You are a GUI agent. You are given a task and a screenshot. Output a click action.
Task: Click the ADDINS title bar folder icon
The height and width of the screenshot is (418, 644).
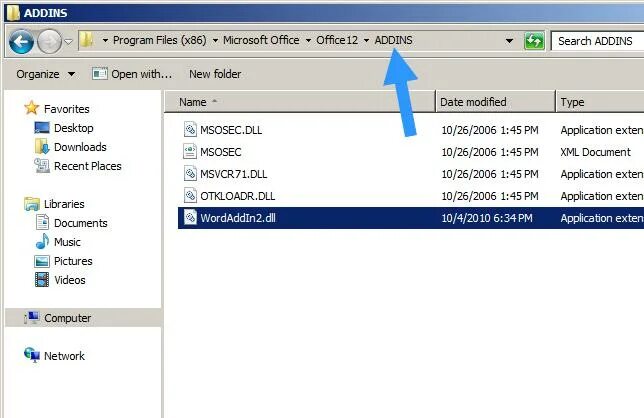click(13, 13)
